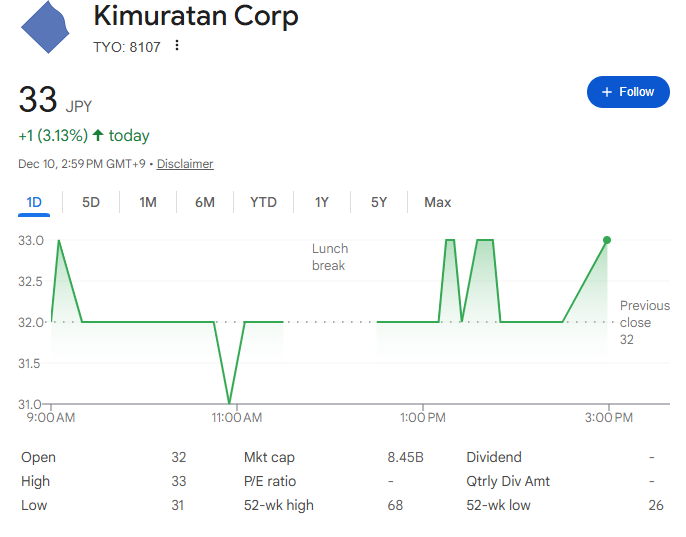This screenshot has height=537, width=686.
Task: Click the green up arrow price indicator
Action: click(98, 135)
